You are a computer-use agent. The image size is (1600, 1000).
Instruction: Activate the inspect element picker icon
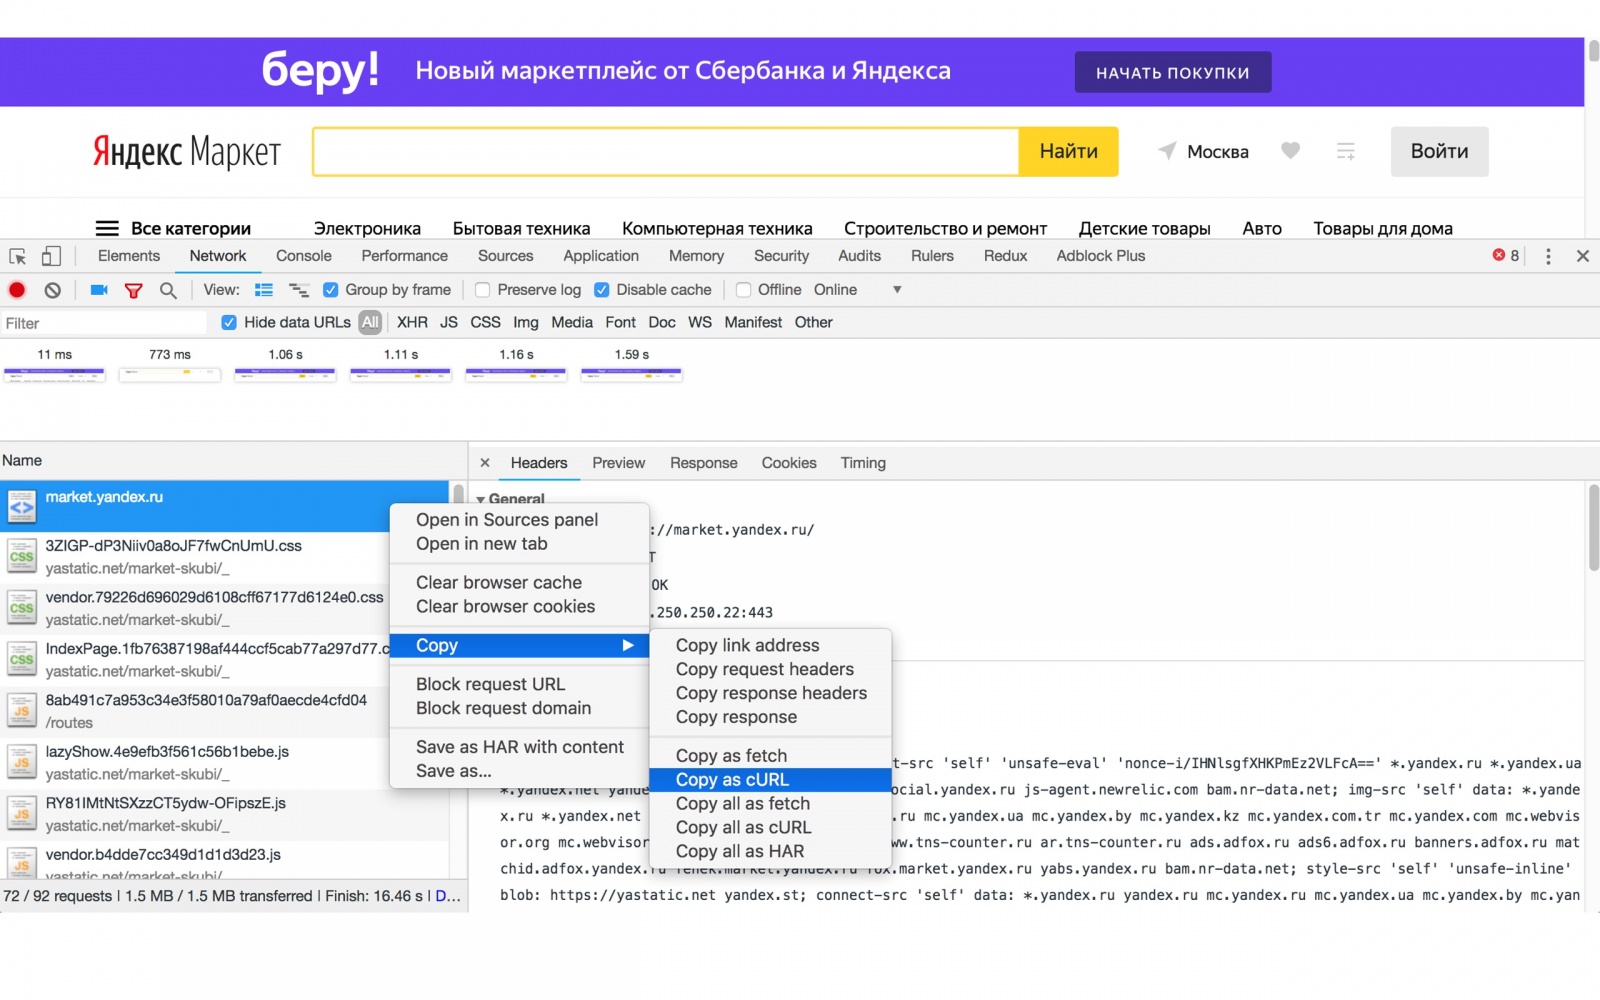click(18, 256)
